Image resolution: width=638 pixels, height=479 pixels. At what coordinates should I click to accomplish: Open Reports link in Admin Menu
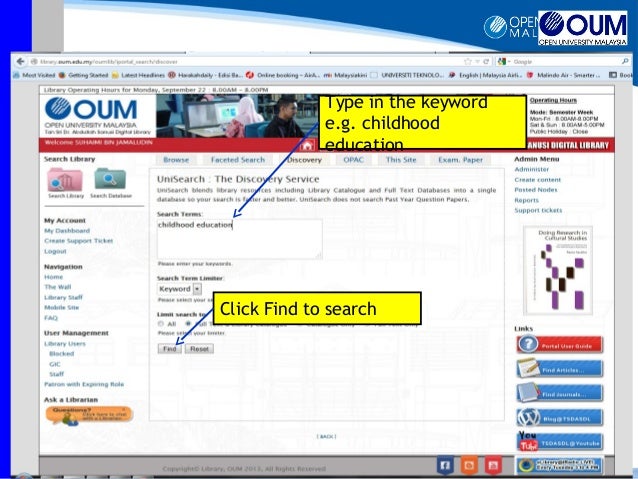click(527, 201)
